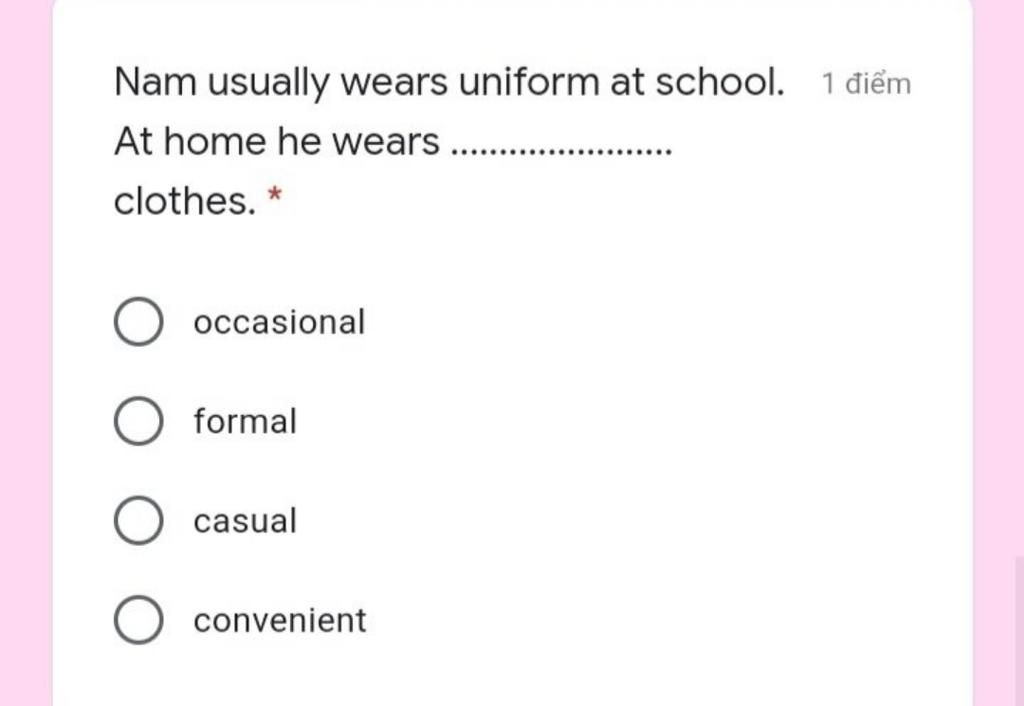Image resolution: width=1024 pixels, height=706 pixels.
Task: Mark the "convenient" radio button
Action: pos(138,620)
